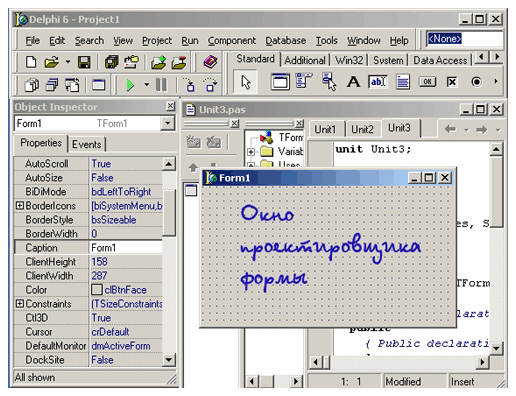Click the Trace Into debugger icon
This screenshot has height=396, width=516.
(x=189, y=85)
